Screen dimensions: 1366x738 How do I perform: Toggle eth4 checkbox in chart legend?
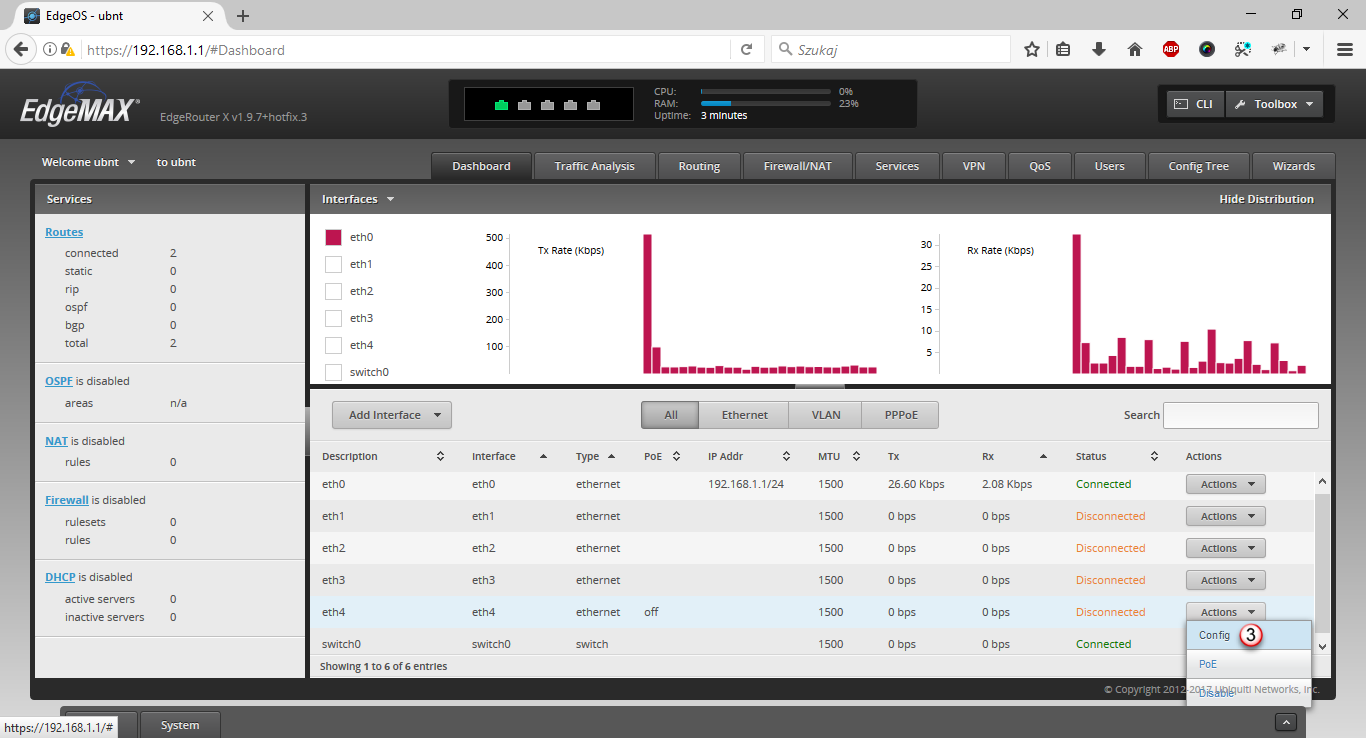[x=334, y=345]
